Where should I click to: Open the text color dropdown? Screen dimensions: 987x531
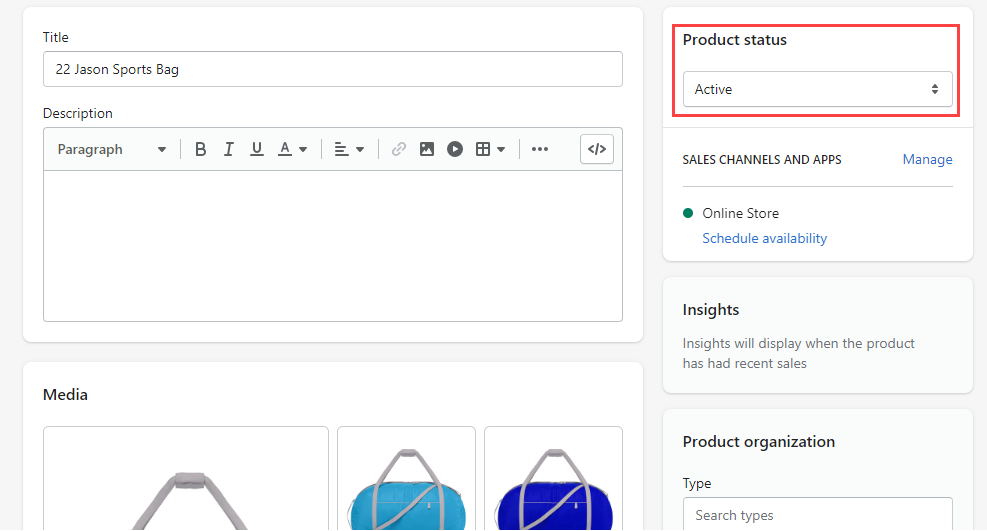292,149
